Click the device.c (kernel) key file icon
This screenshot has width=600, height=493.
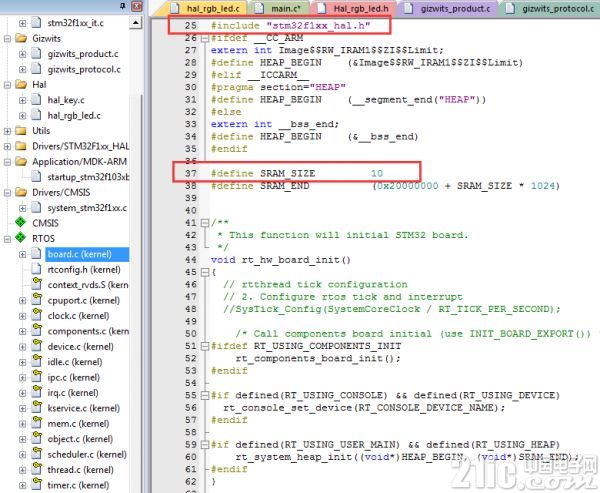[x=37, y=345]
